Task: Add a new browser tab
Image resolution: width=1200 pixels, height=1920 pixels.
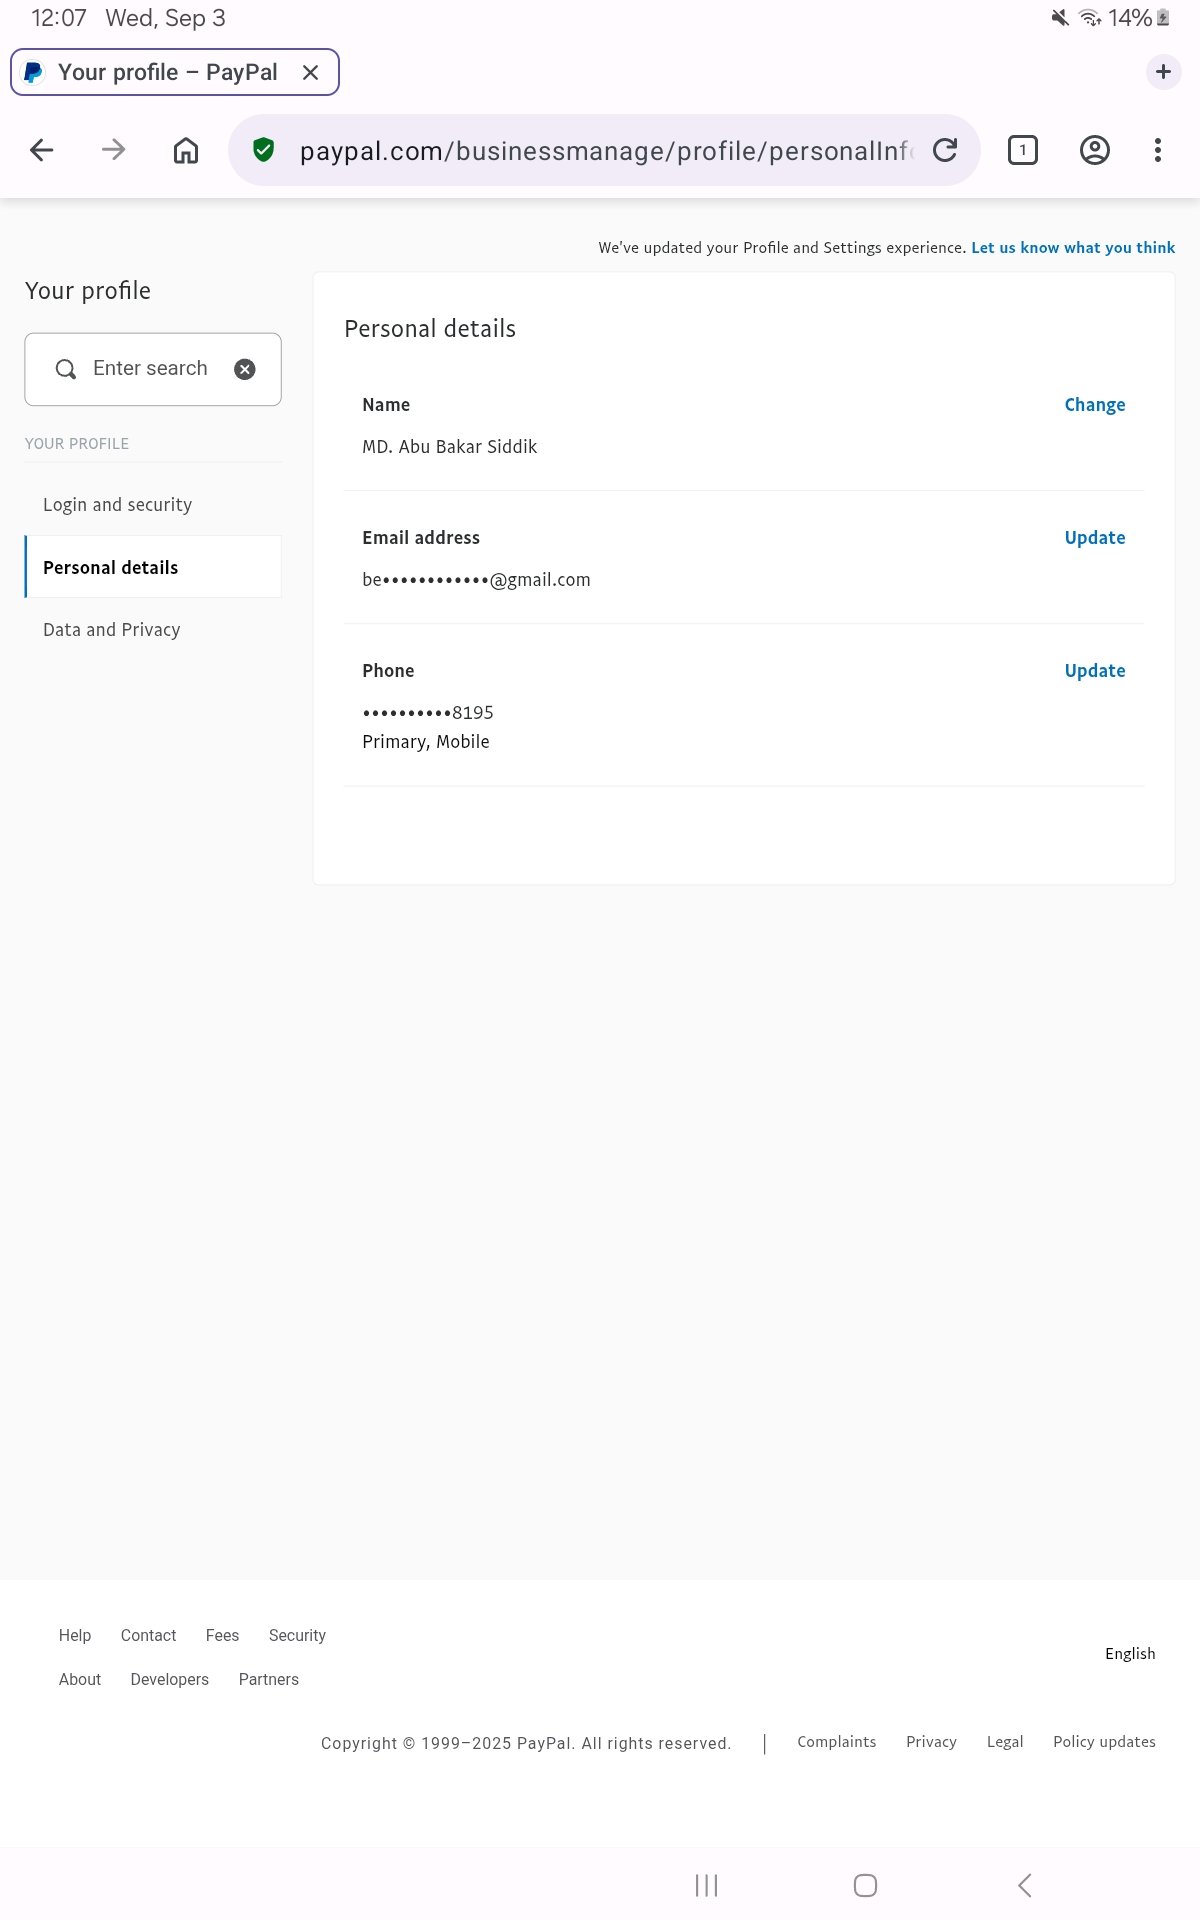Action: (1163, 72)
